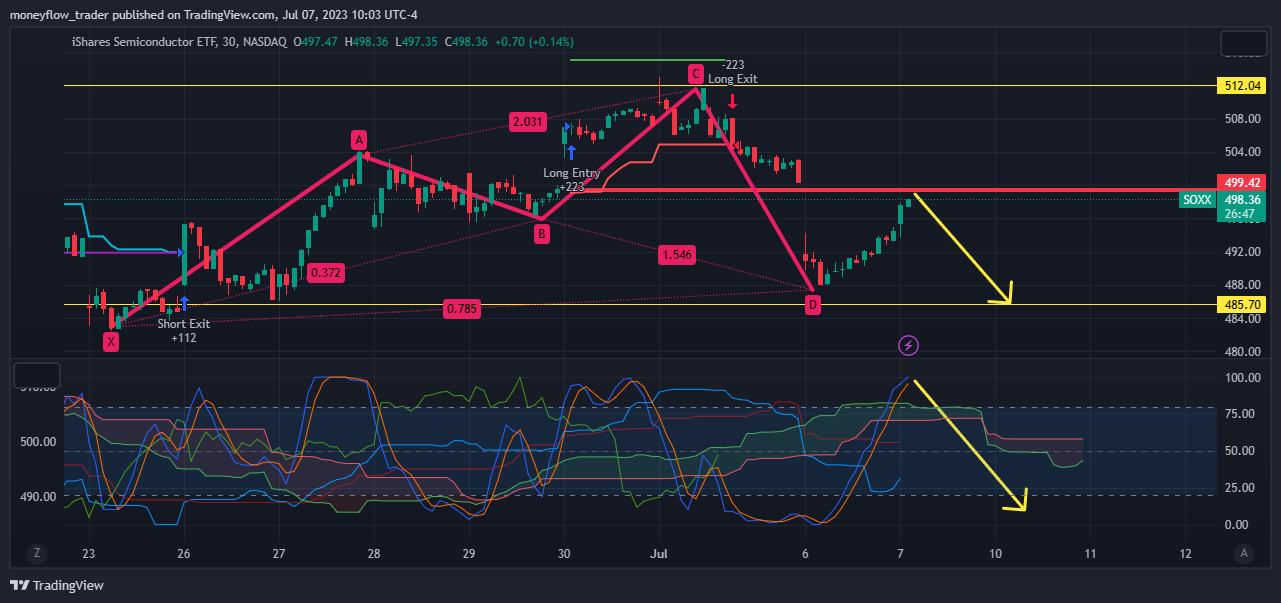Image resolution: width=1281 pixels, height=603 pixels.
Task: Click the rounded box in chart top-right corner
Action: point(1244,44)
